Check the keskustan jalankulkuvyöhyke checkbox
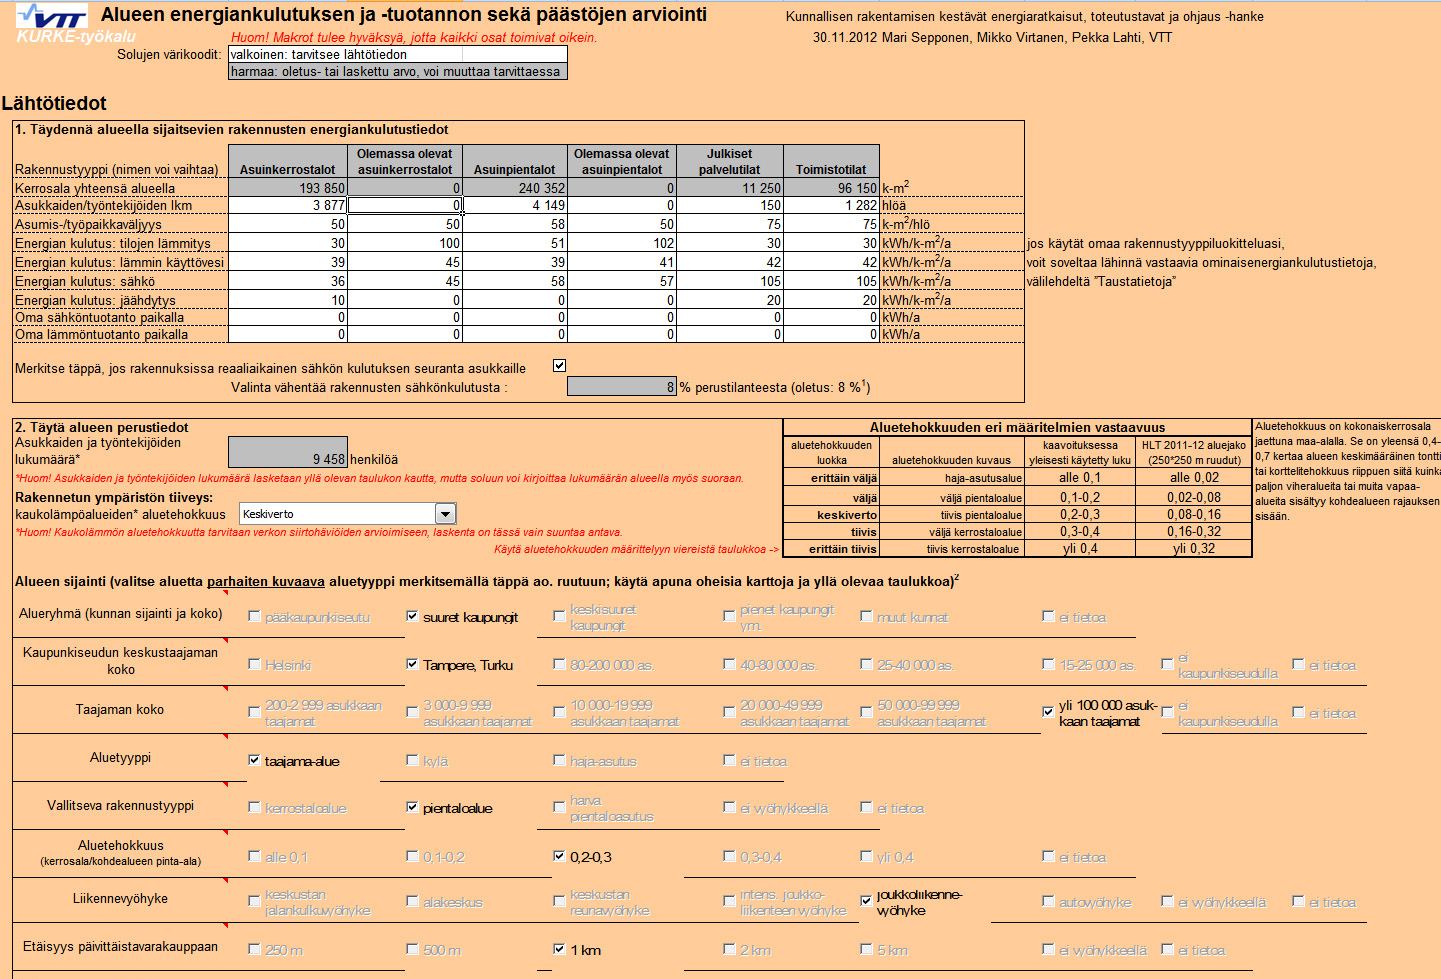 click(x=254, y=901)
